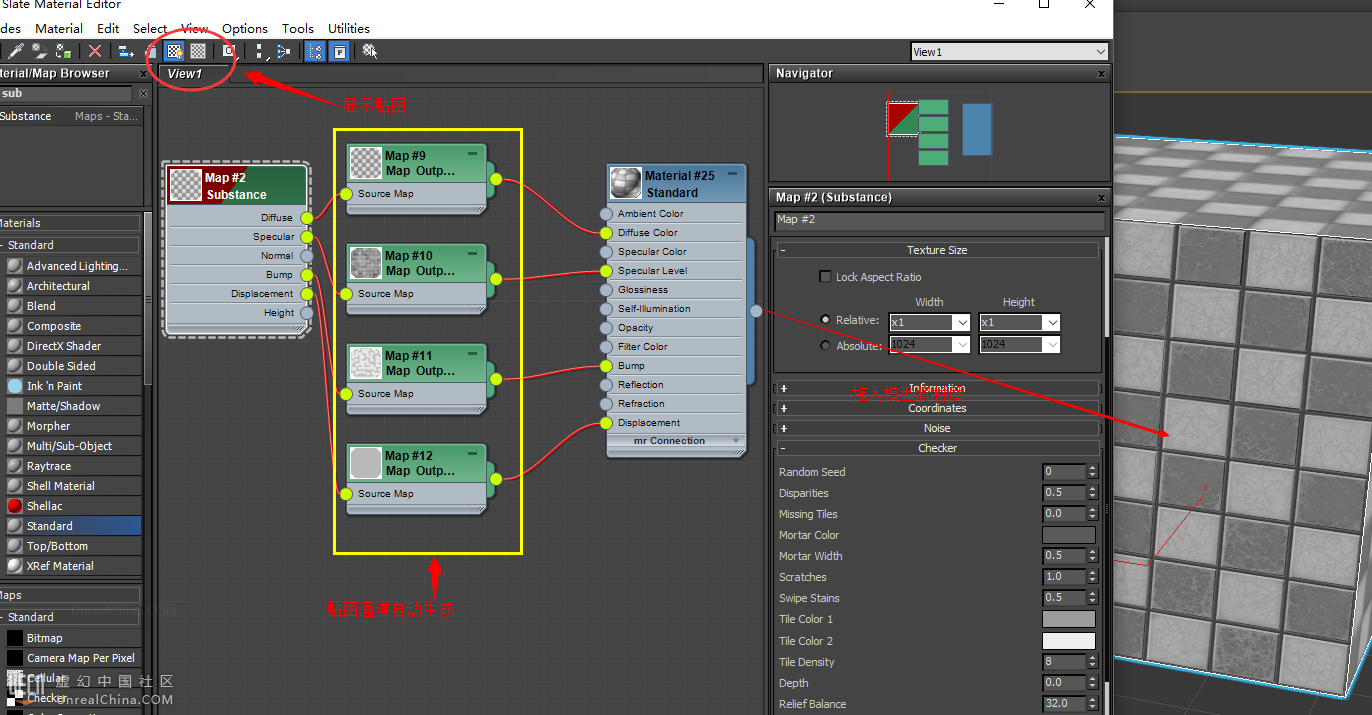Image resolution: width=1372 pixels, height=715 pixels.
Task: Click show background in preview icon
Action: 198,51
